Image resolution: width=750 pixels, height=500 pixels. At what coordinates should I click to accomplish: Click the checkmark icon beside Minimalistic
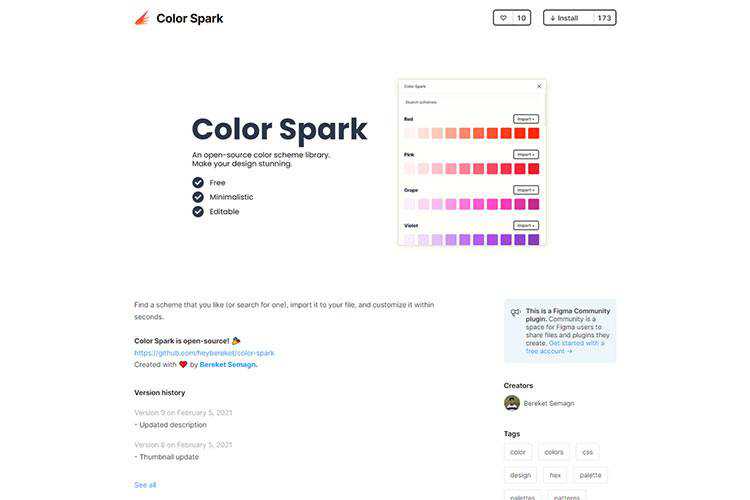click(x=198, y=197)
